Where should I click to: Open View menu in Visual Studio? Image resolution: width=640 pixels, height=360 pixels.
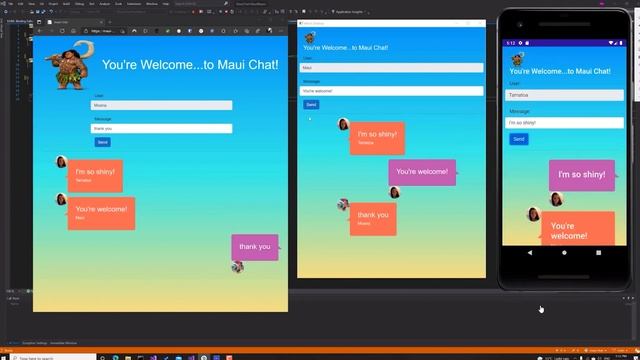click(31, 4)
